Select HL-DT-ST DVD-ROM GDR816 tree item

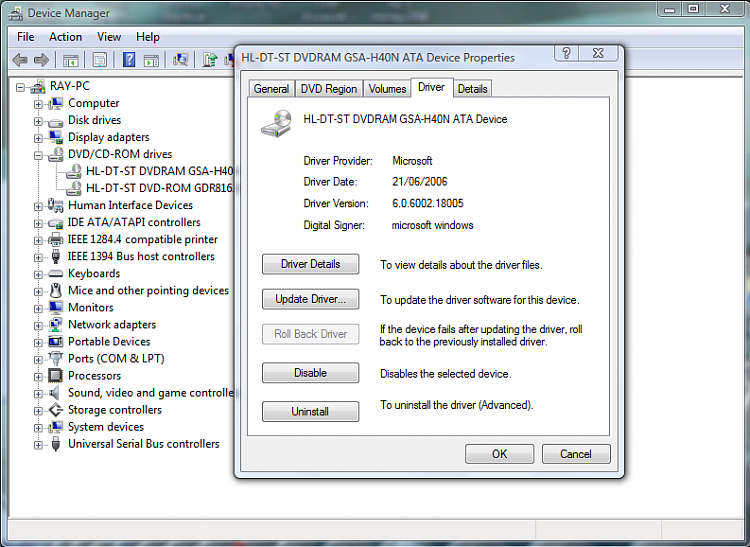160,188
